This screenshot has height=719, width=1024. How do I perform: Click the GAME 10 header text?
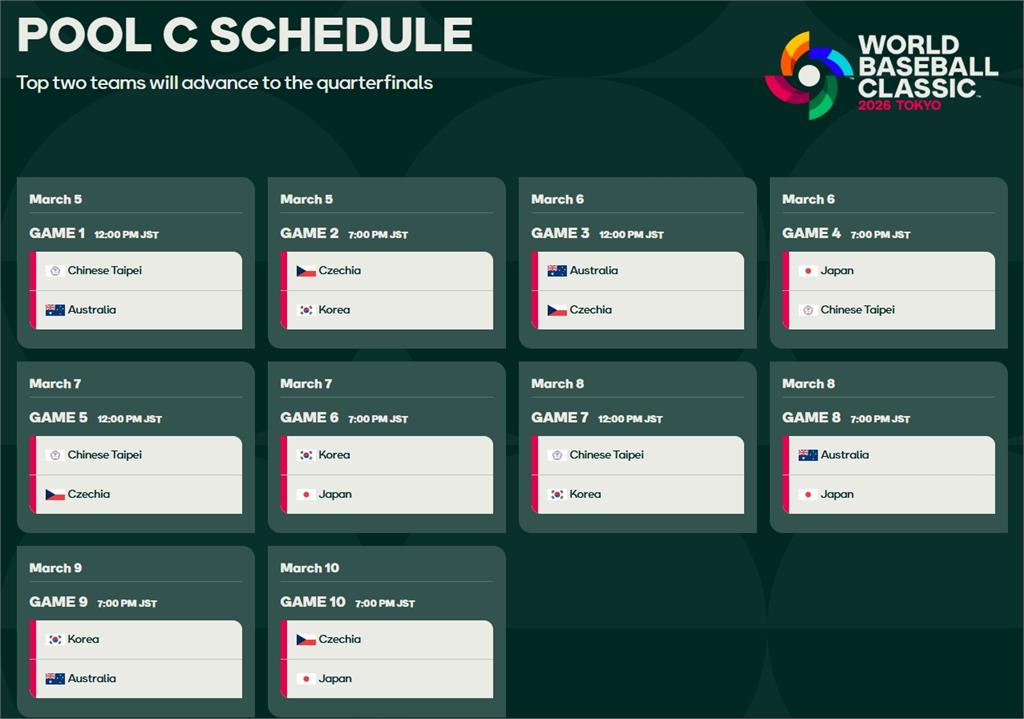coord(313,601)
